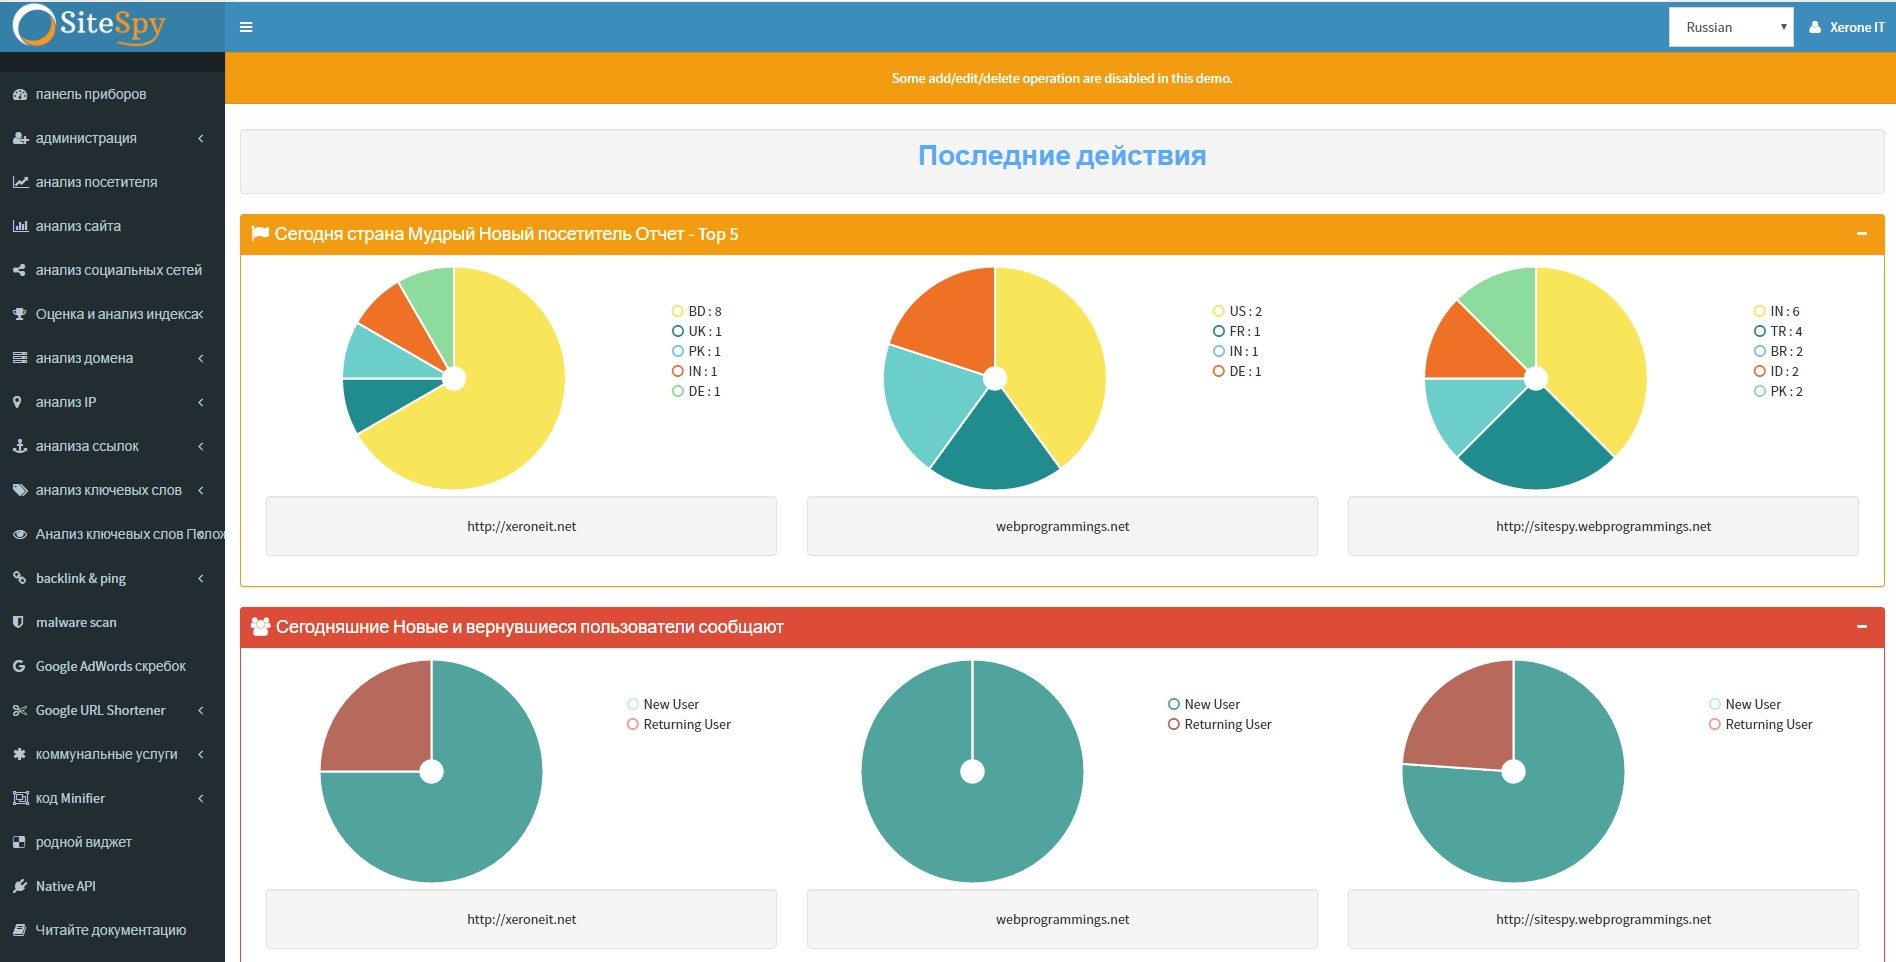Click the trophy icon beside Оценка и анализ

[19, 314]
